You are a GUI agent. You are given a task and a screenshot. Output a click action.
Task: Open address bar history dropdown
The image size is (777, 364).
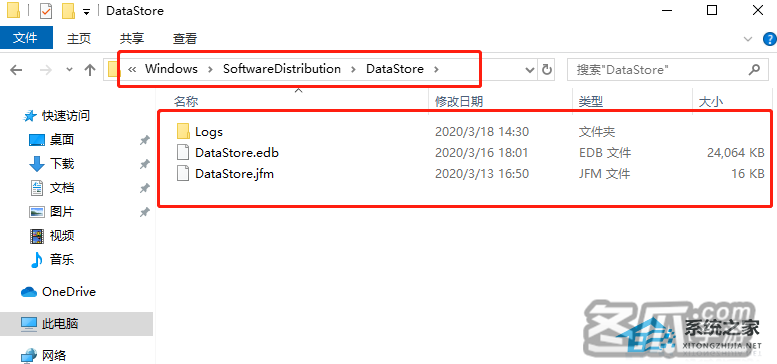(530, 70)
